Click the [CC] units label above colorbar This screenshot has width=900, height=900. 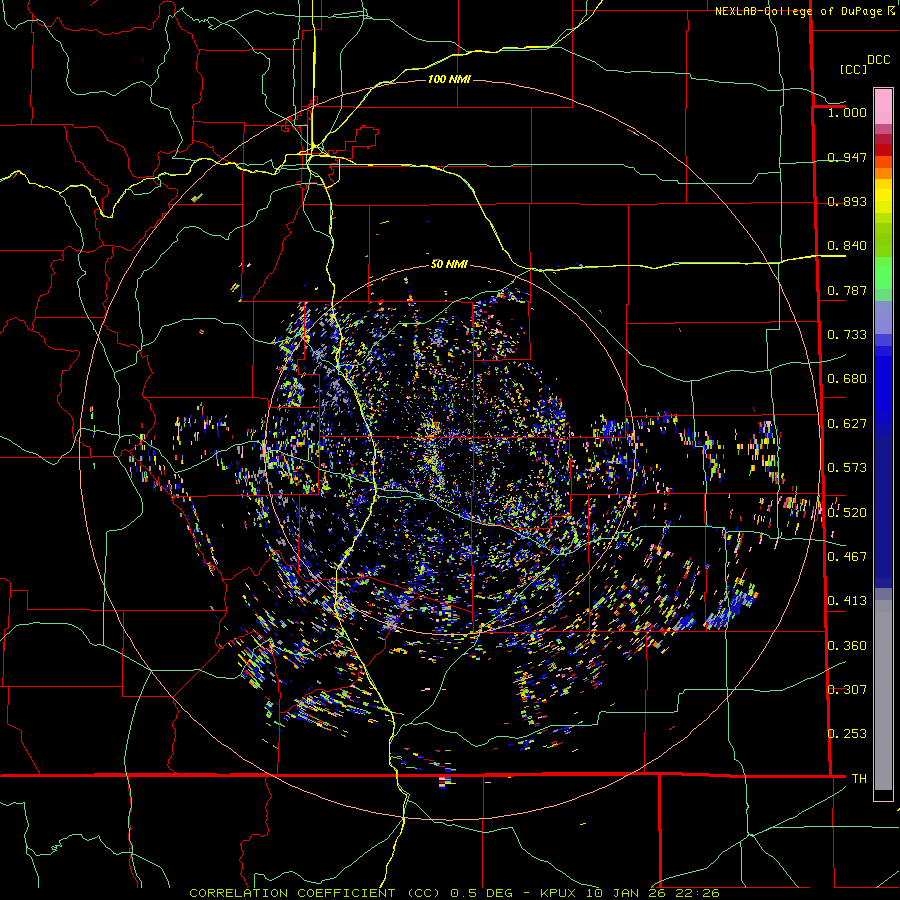(x=853, y=69)
